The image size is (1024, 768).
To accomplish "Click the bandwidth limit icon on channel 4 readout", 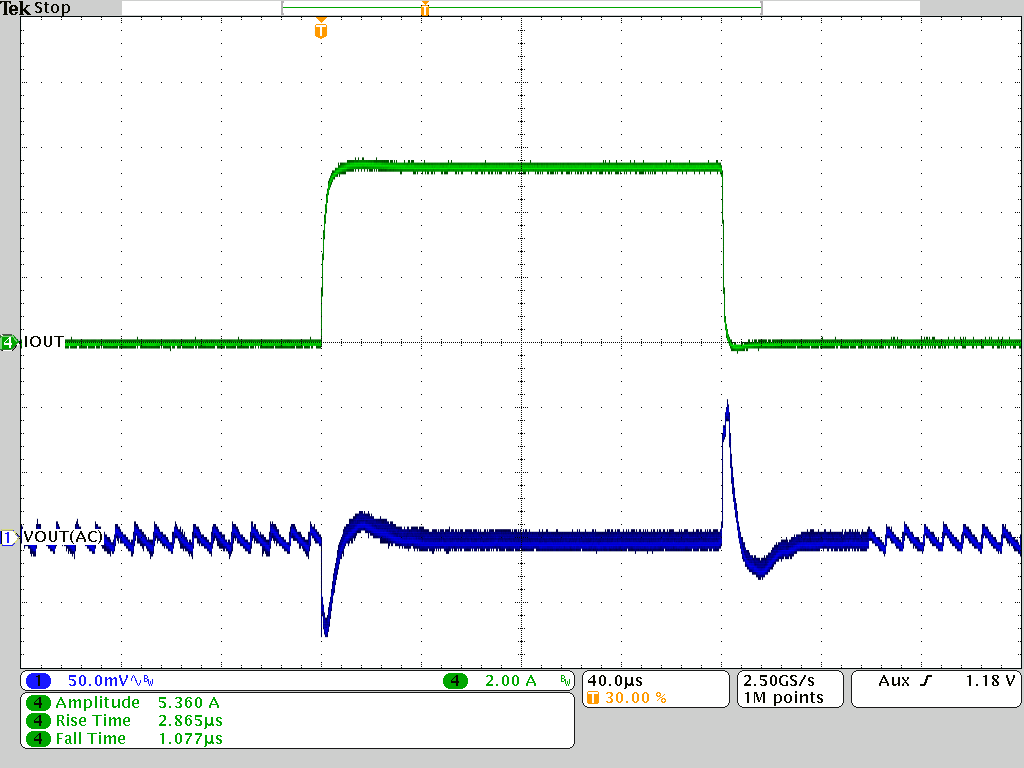I will 565,679.
